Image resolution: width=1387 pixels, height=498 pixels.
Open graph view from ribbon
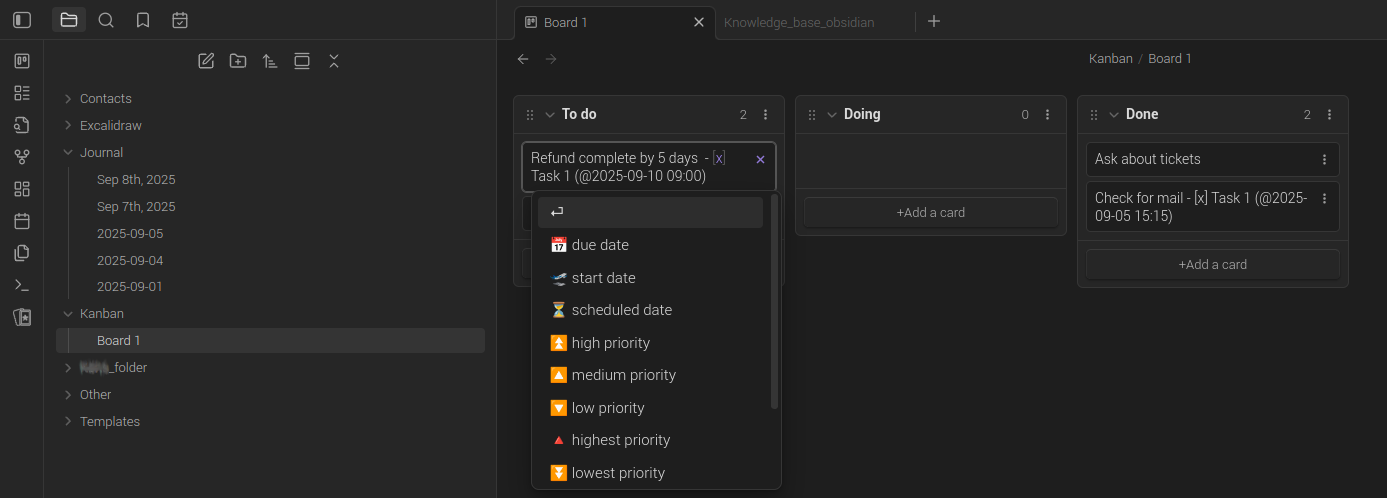tap(22, 157)
